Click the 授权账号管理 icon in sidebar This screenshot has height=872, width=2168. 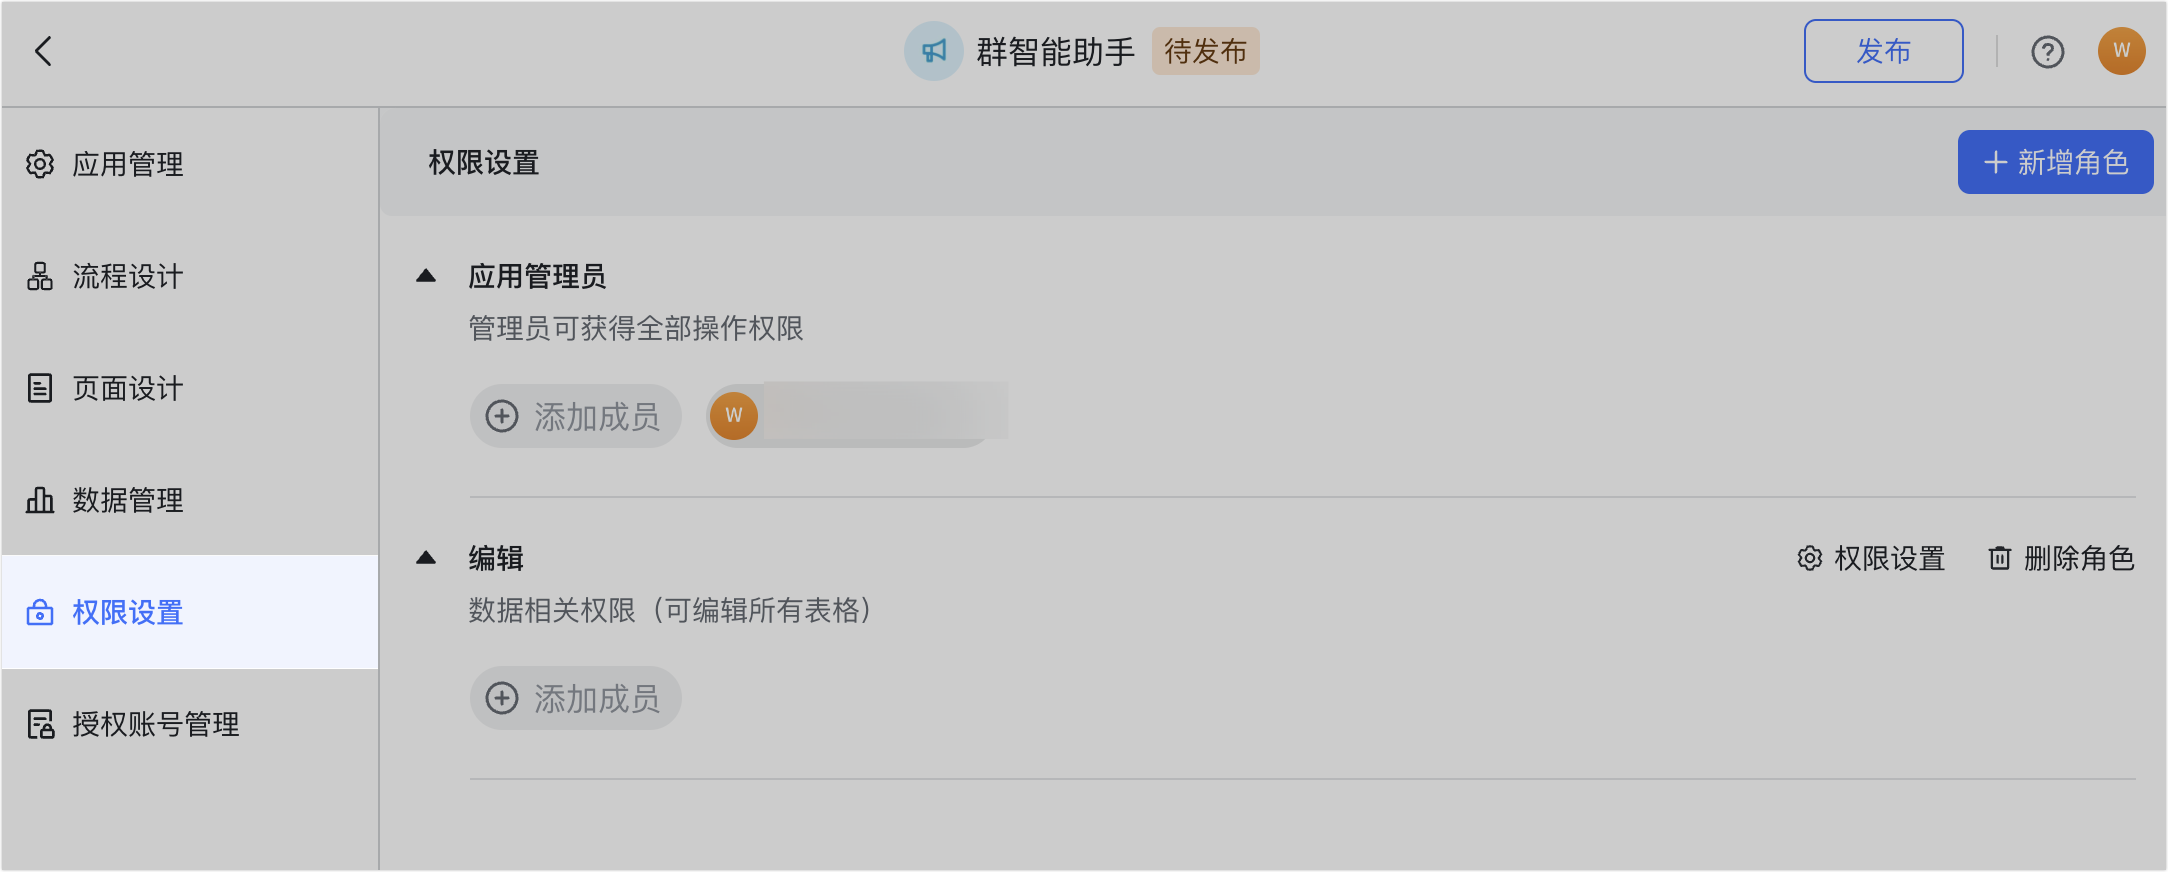(40, 724)
